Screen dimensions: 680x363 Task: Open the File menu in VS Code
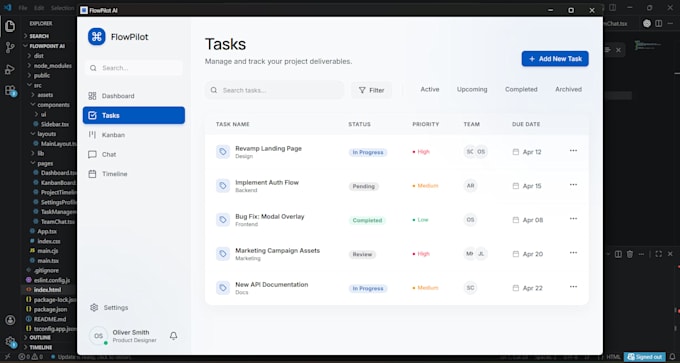pos(23,8)
